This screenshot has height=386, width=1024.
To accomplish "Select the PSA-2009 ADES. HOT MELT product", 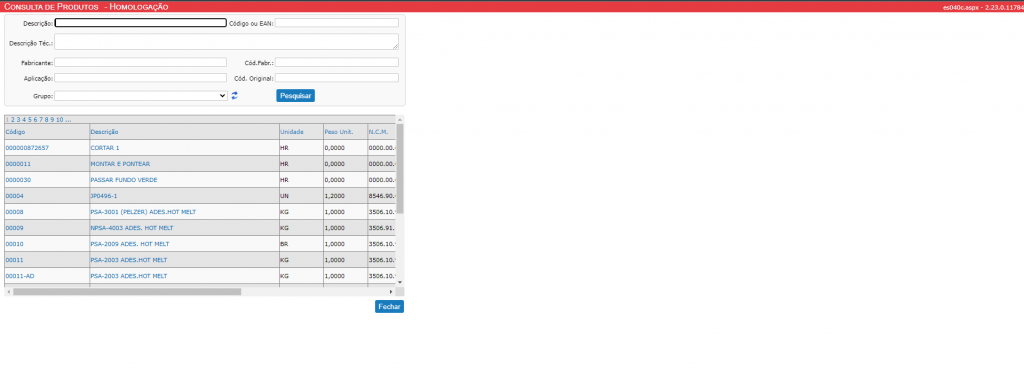I will 129,244.
